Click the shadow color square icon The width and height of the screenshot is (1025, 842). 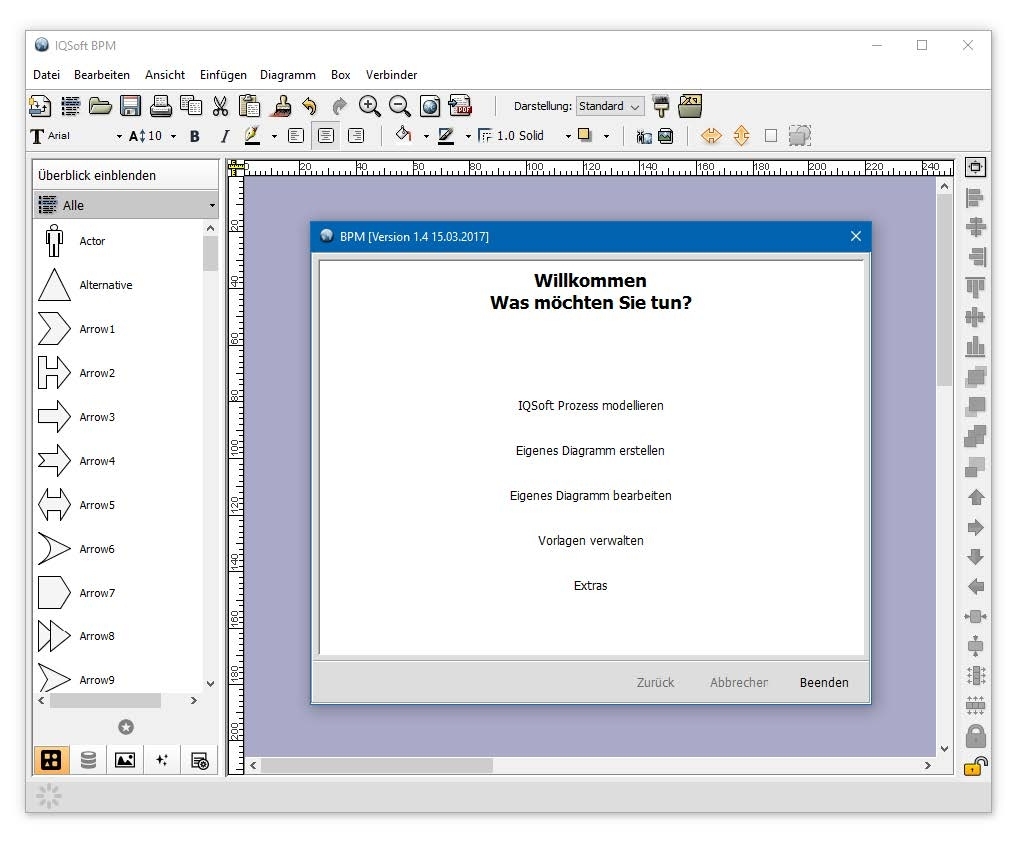585,135
